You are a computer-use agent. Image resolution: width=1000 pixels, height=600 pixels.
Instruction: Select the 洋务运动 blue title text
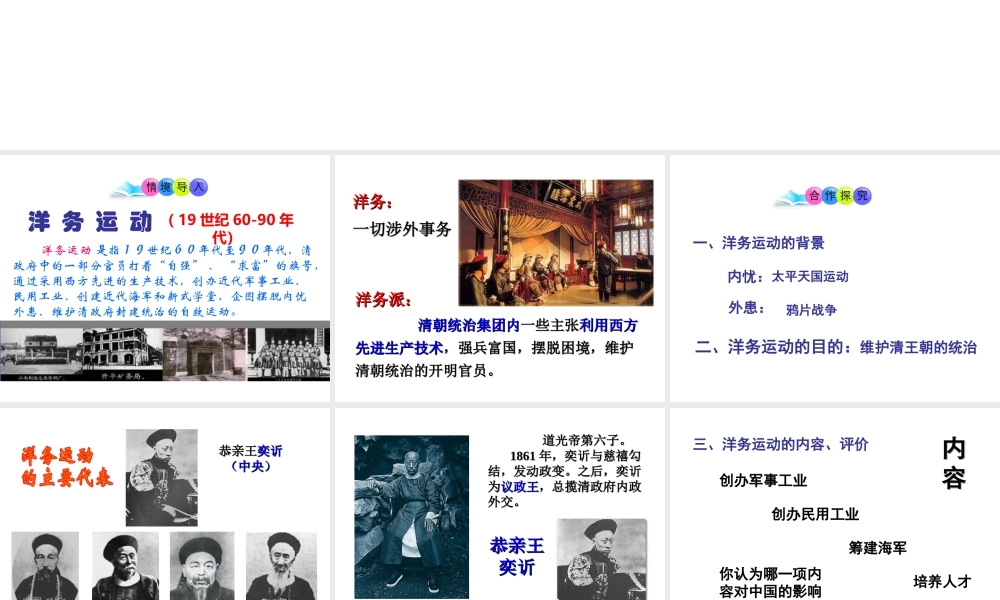91,221
